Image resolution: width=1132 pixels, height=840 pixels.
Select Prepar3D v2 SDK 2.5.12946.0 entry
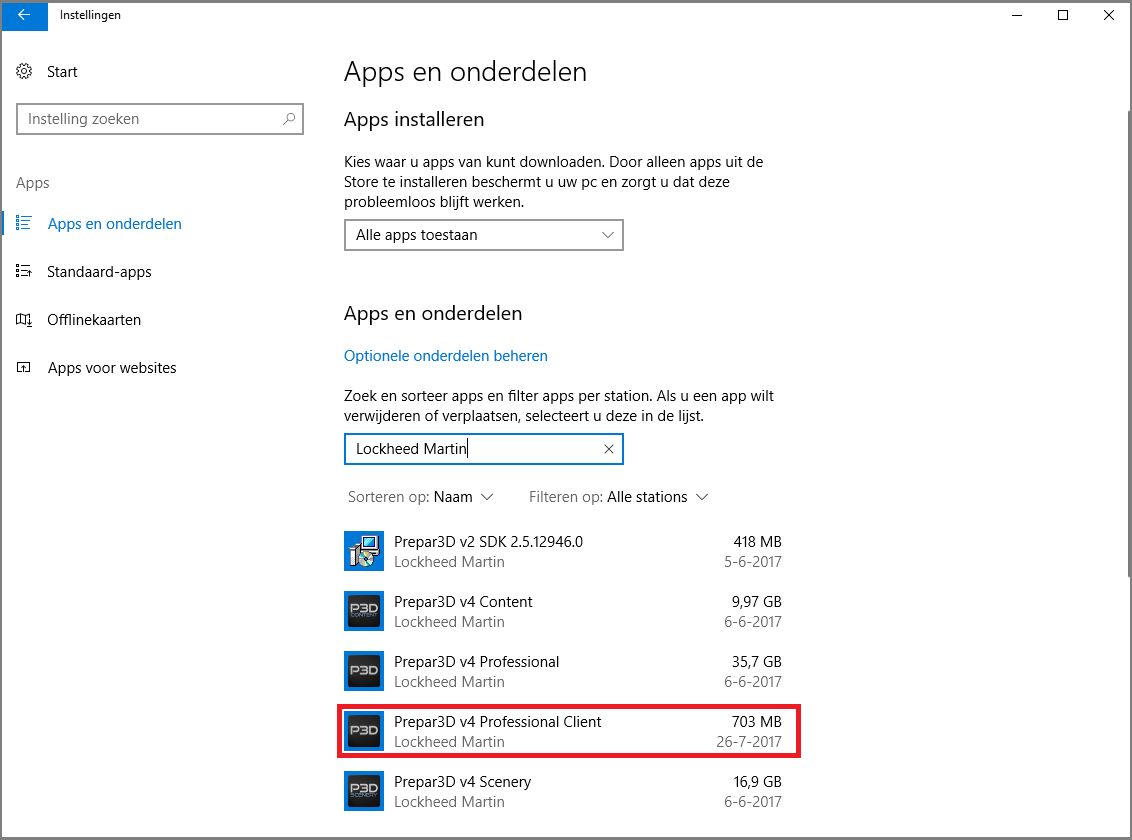pos(488,542)
